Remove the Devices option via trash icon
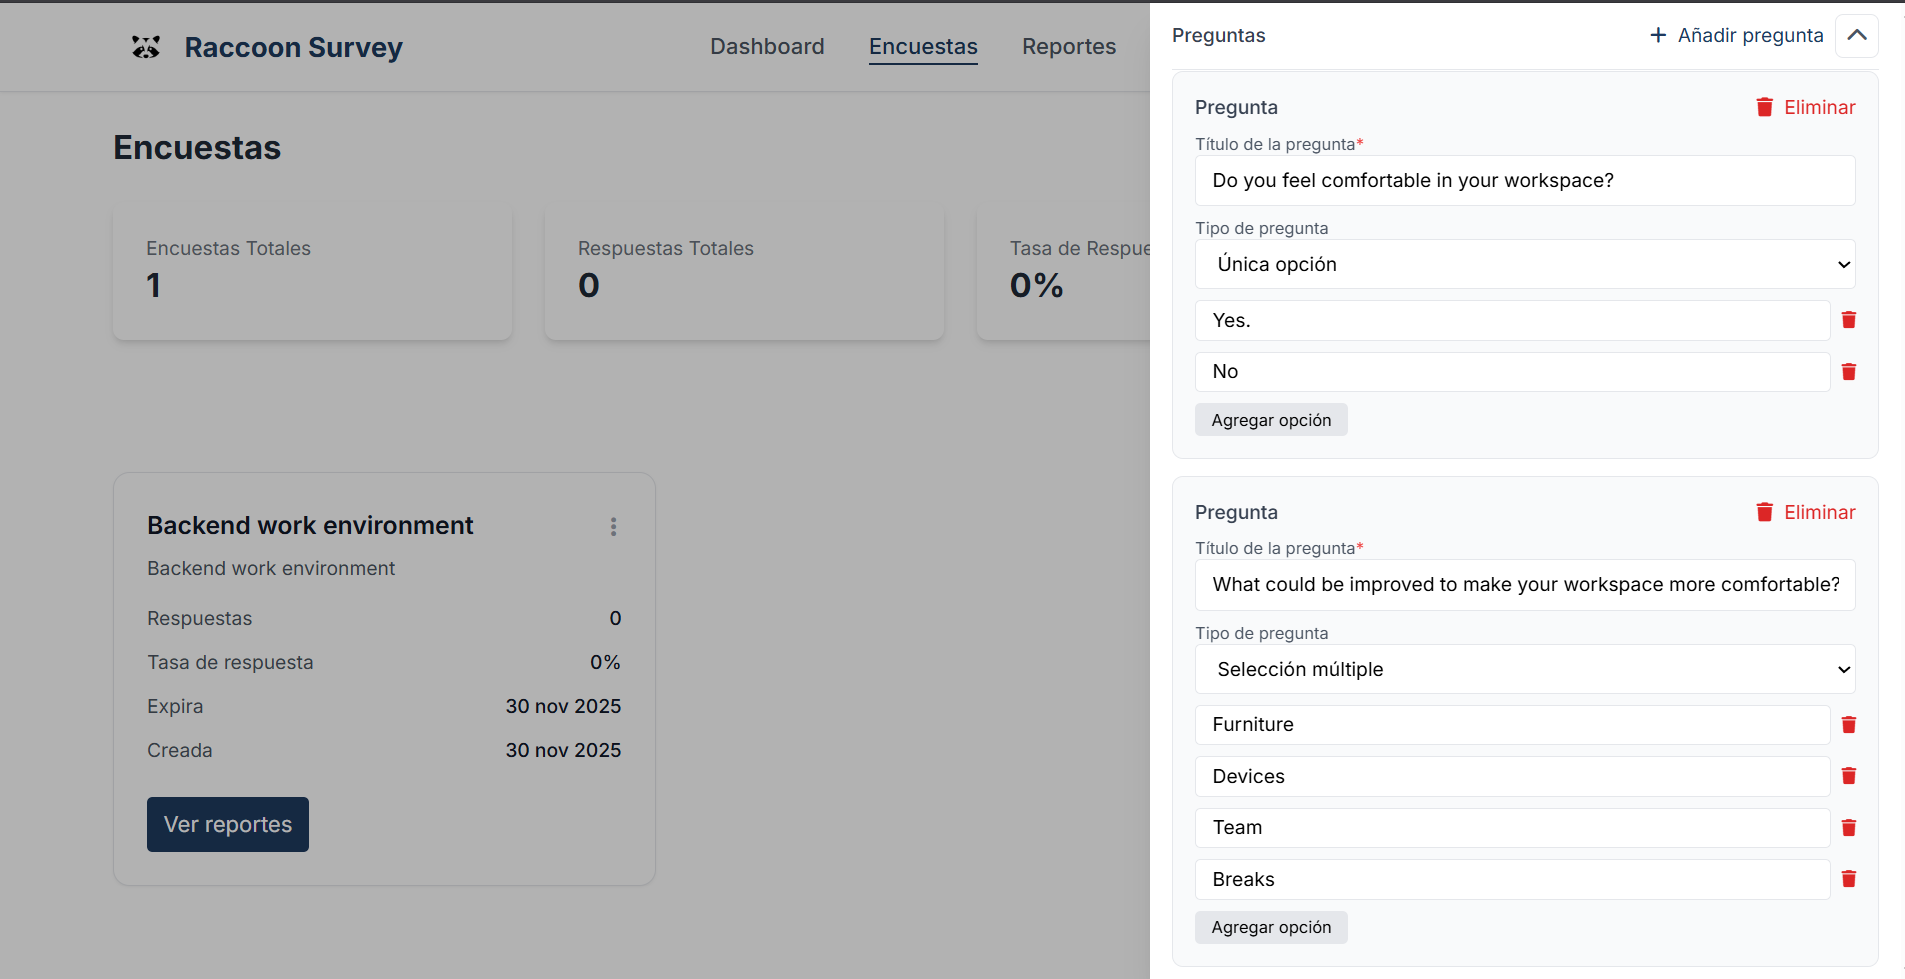Image resolution: width=1905 pixels, height=979 pixels. click(x=1848, y=776)
